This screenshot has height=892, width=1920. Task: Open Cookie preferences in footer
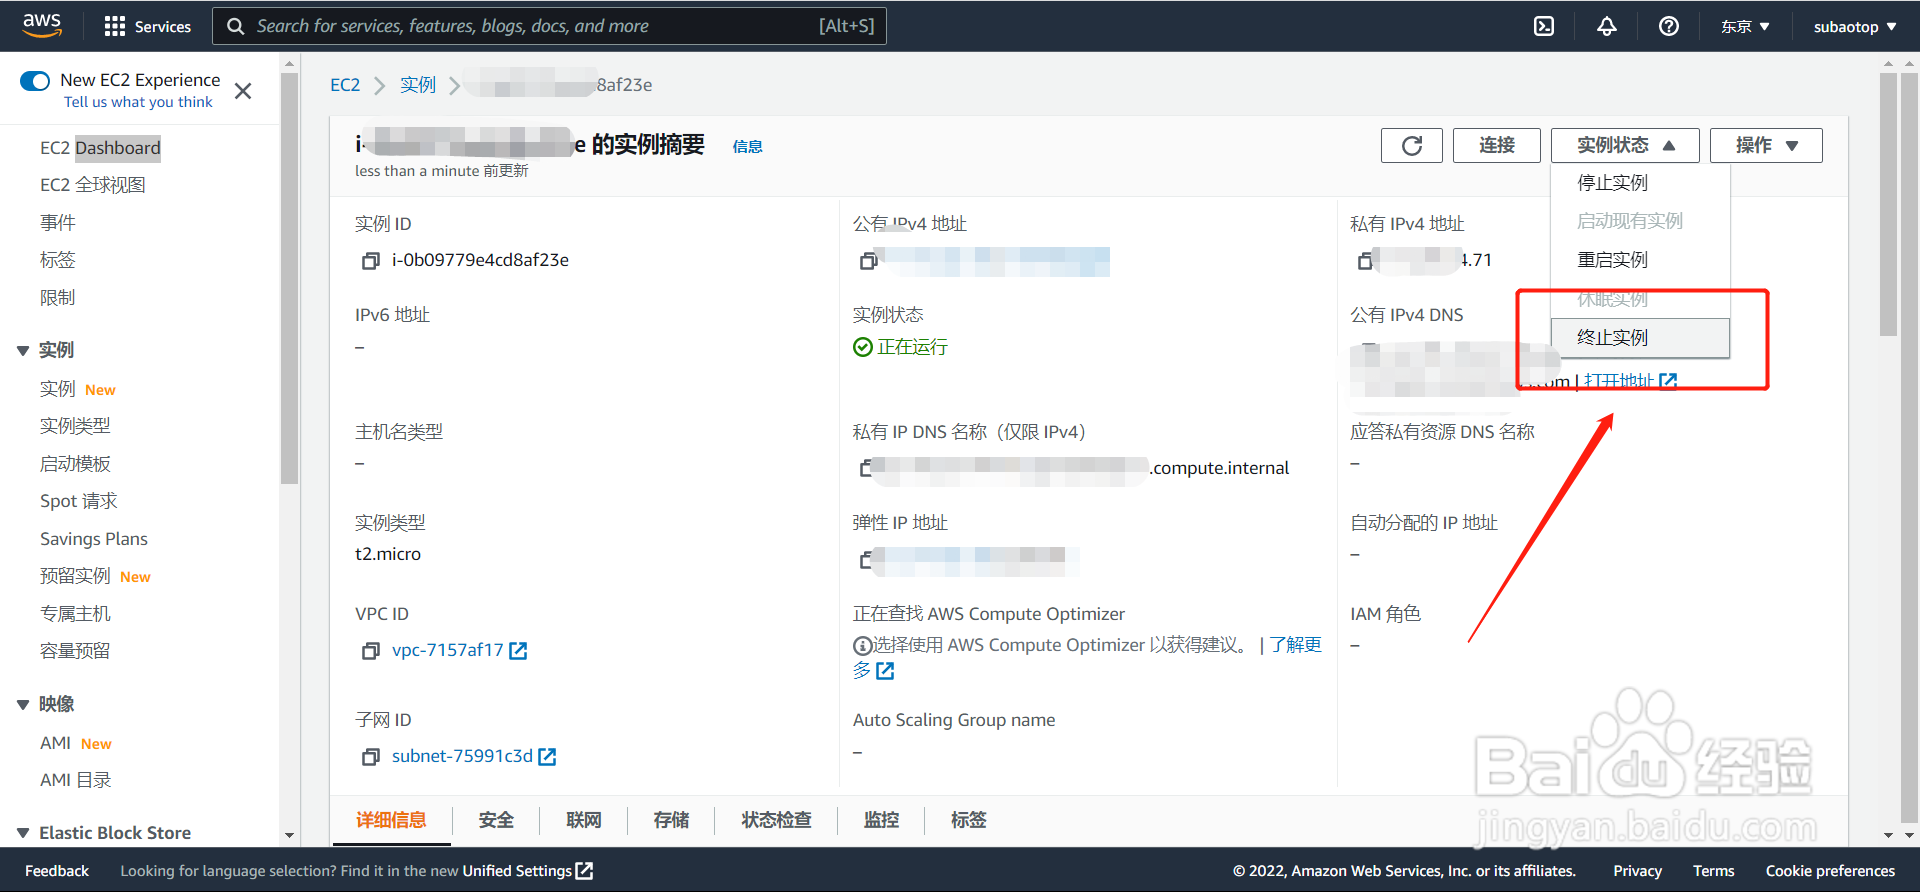(x=1830, y=871)
